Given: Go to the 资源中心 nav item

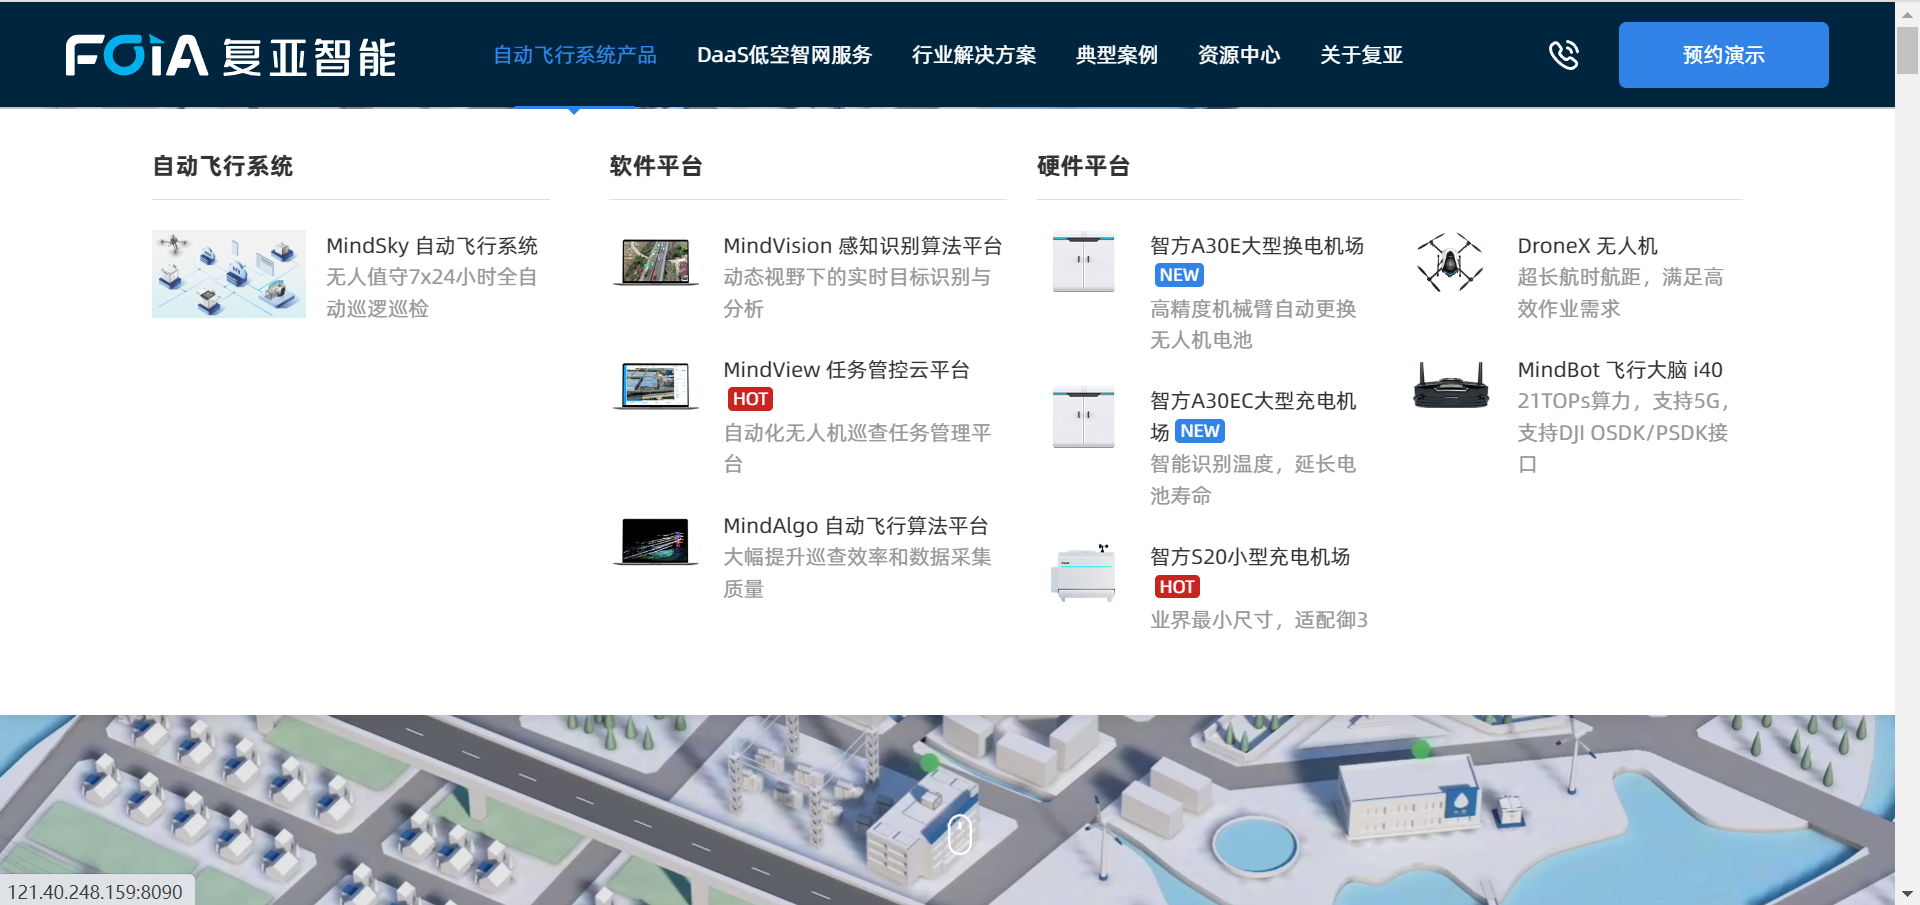Looking at the screenshot, I should pos(1239,55).
